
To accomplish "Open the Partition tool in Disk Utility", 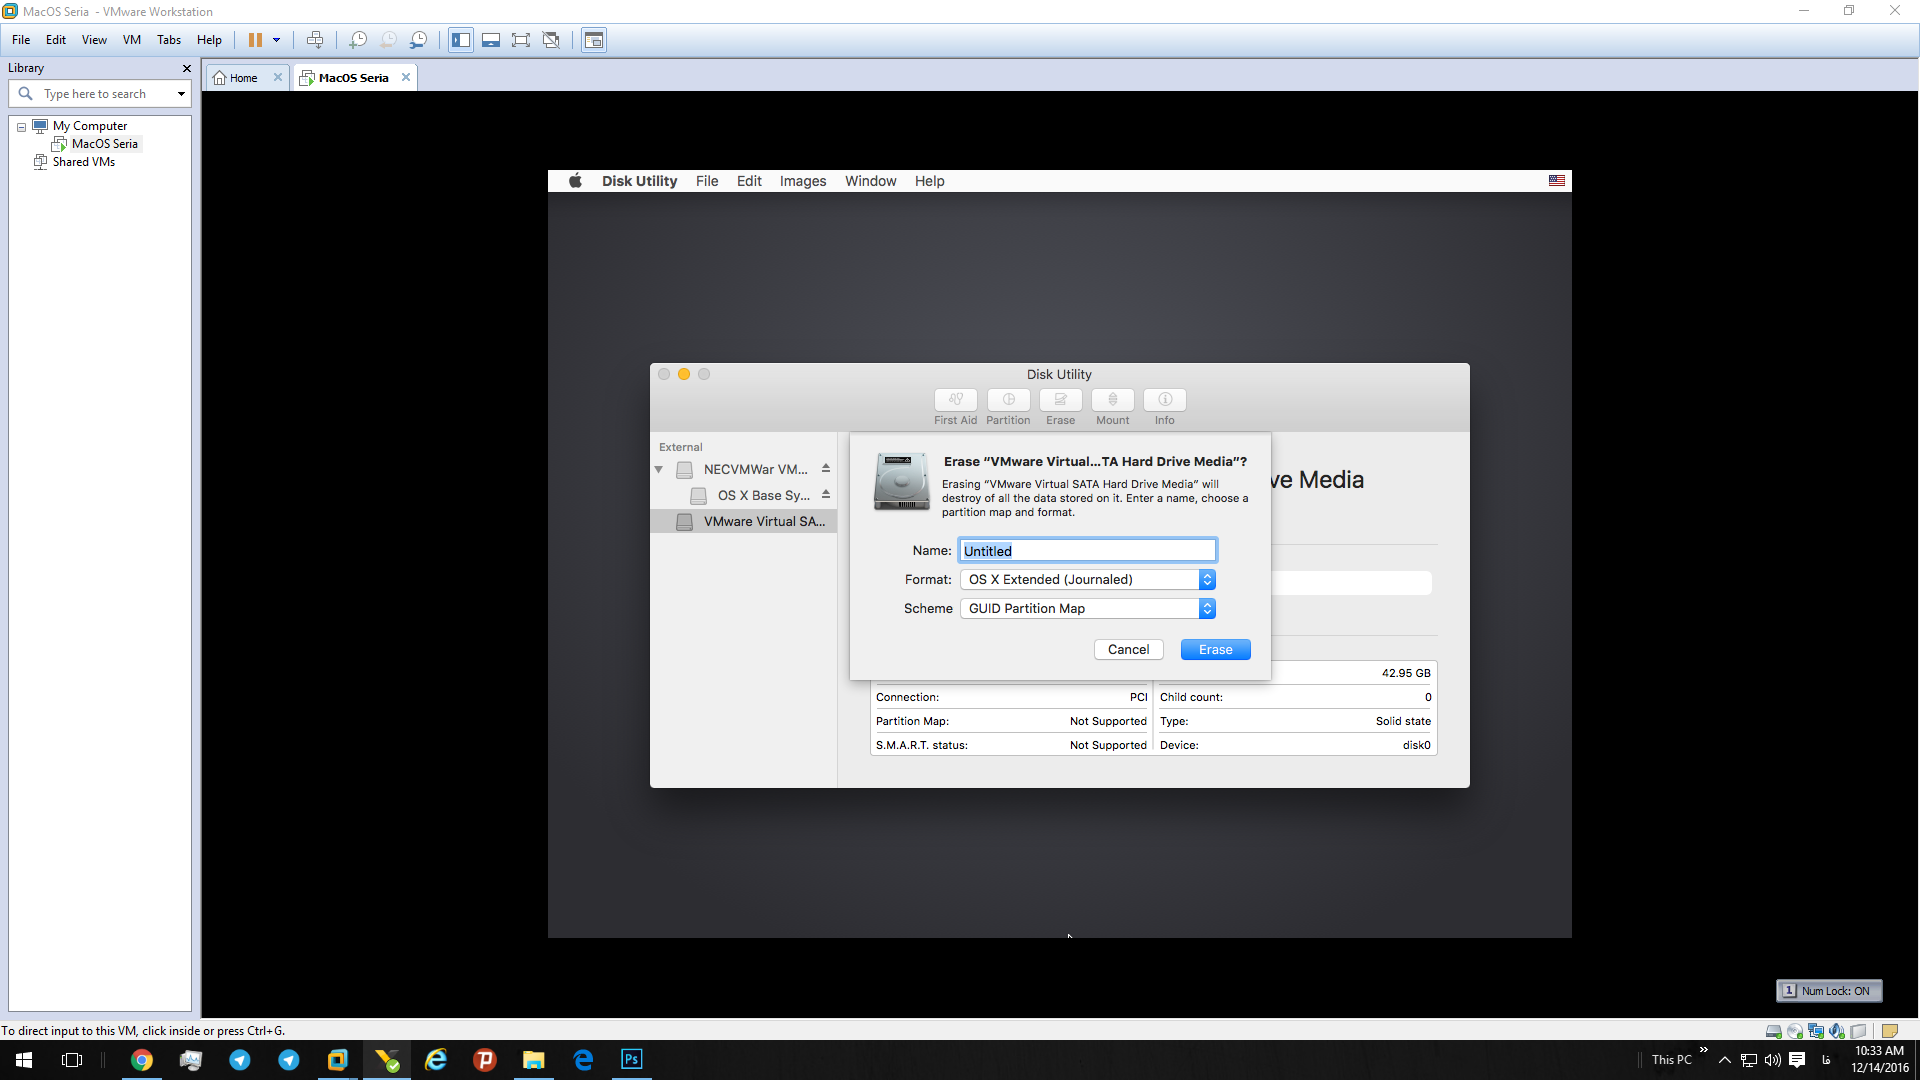I will tap(1008, 400).
